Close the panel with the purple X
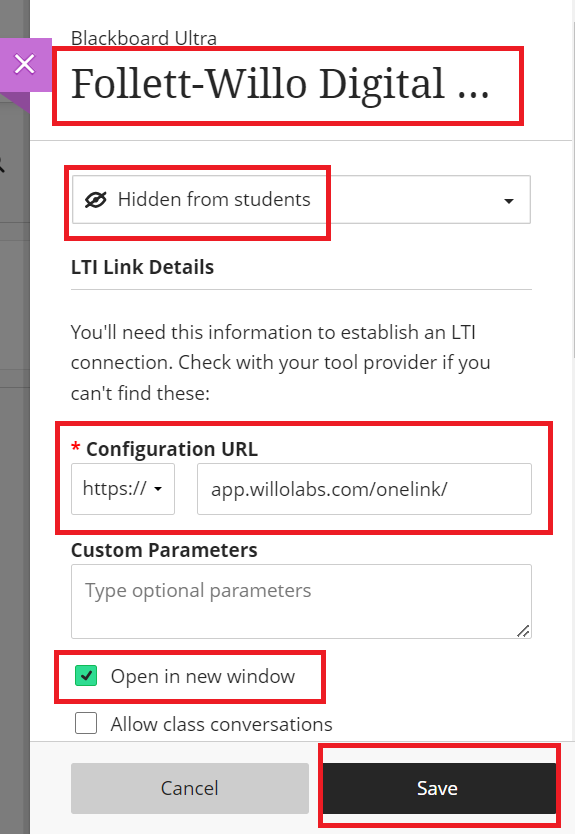Image resolution: width=576 pixels, height=834 pixels. [25, 64]
